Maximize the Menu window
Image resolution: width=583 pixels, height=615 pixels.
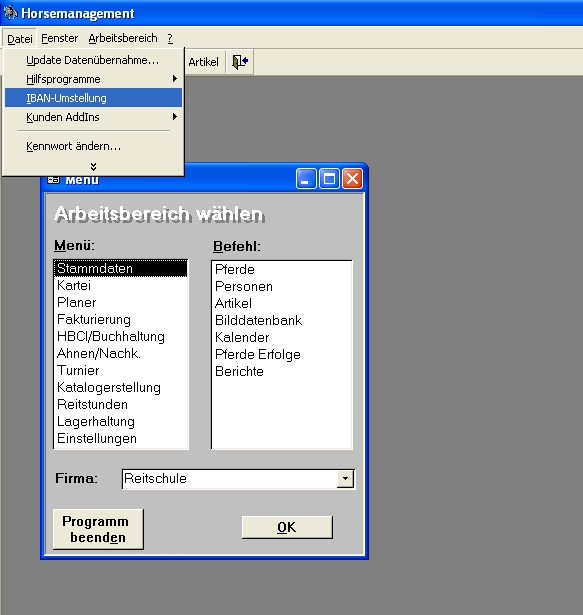point(330,179)
